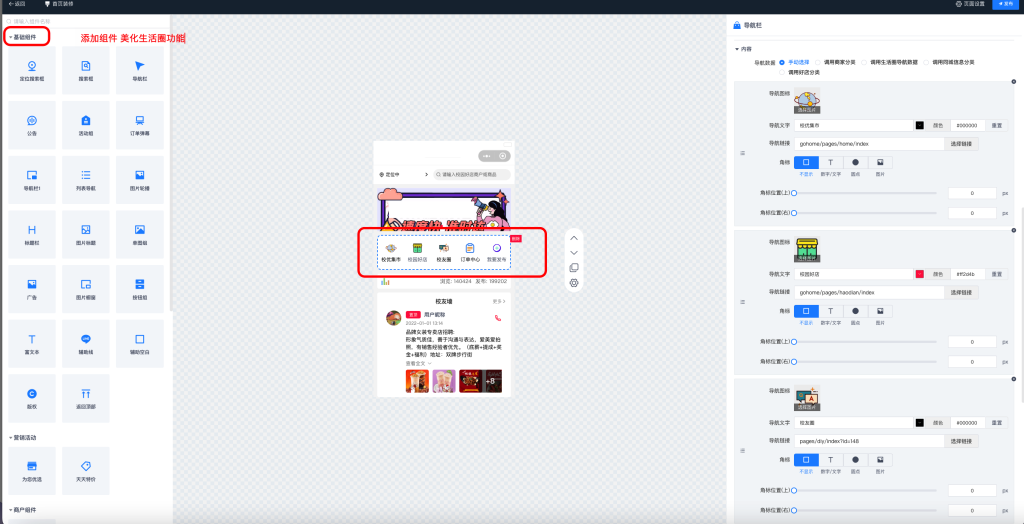Choose the 圆点 badge type

855,162
